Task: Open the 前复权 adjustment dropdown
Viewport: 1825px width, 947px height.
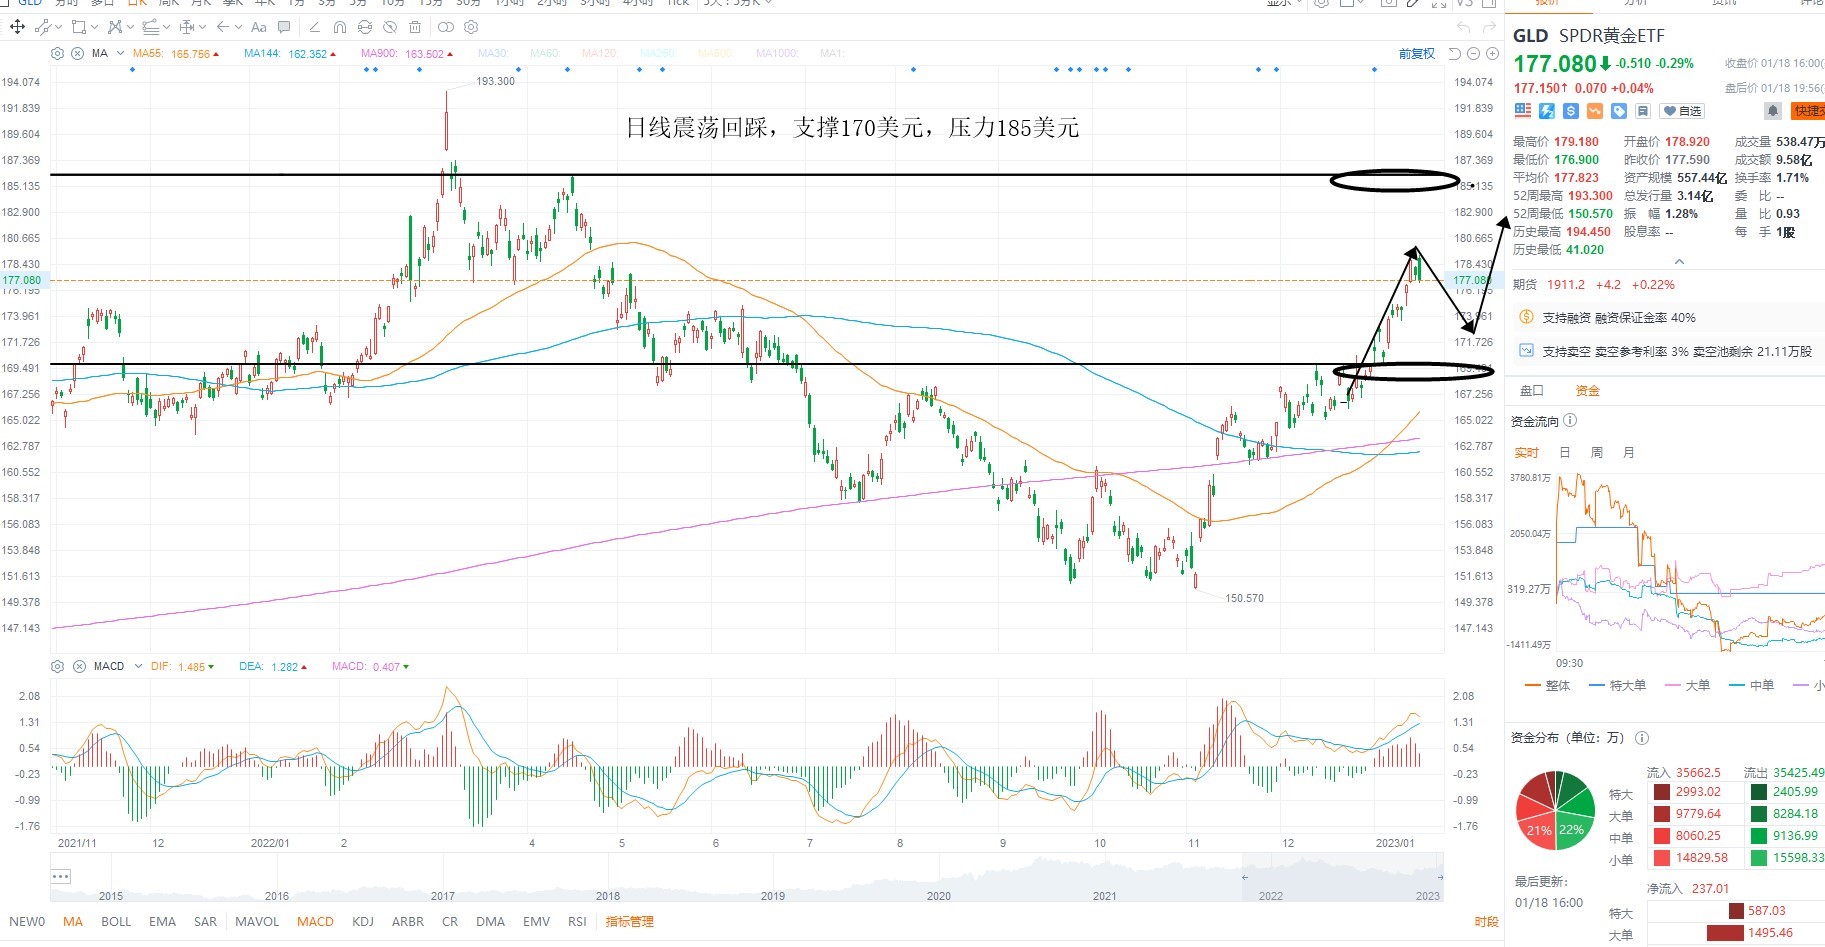Action: click(x=1417, y=54)
